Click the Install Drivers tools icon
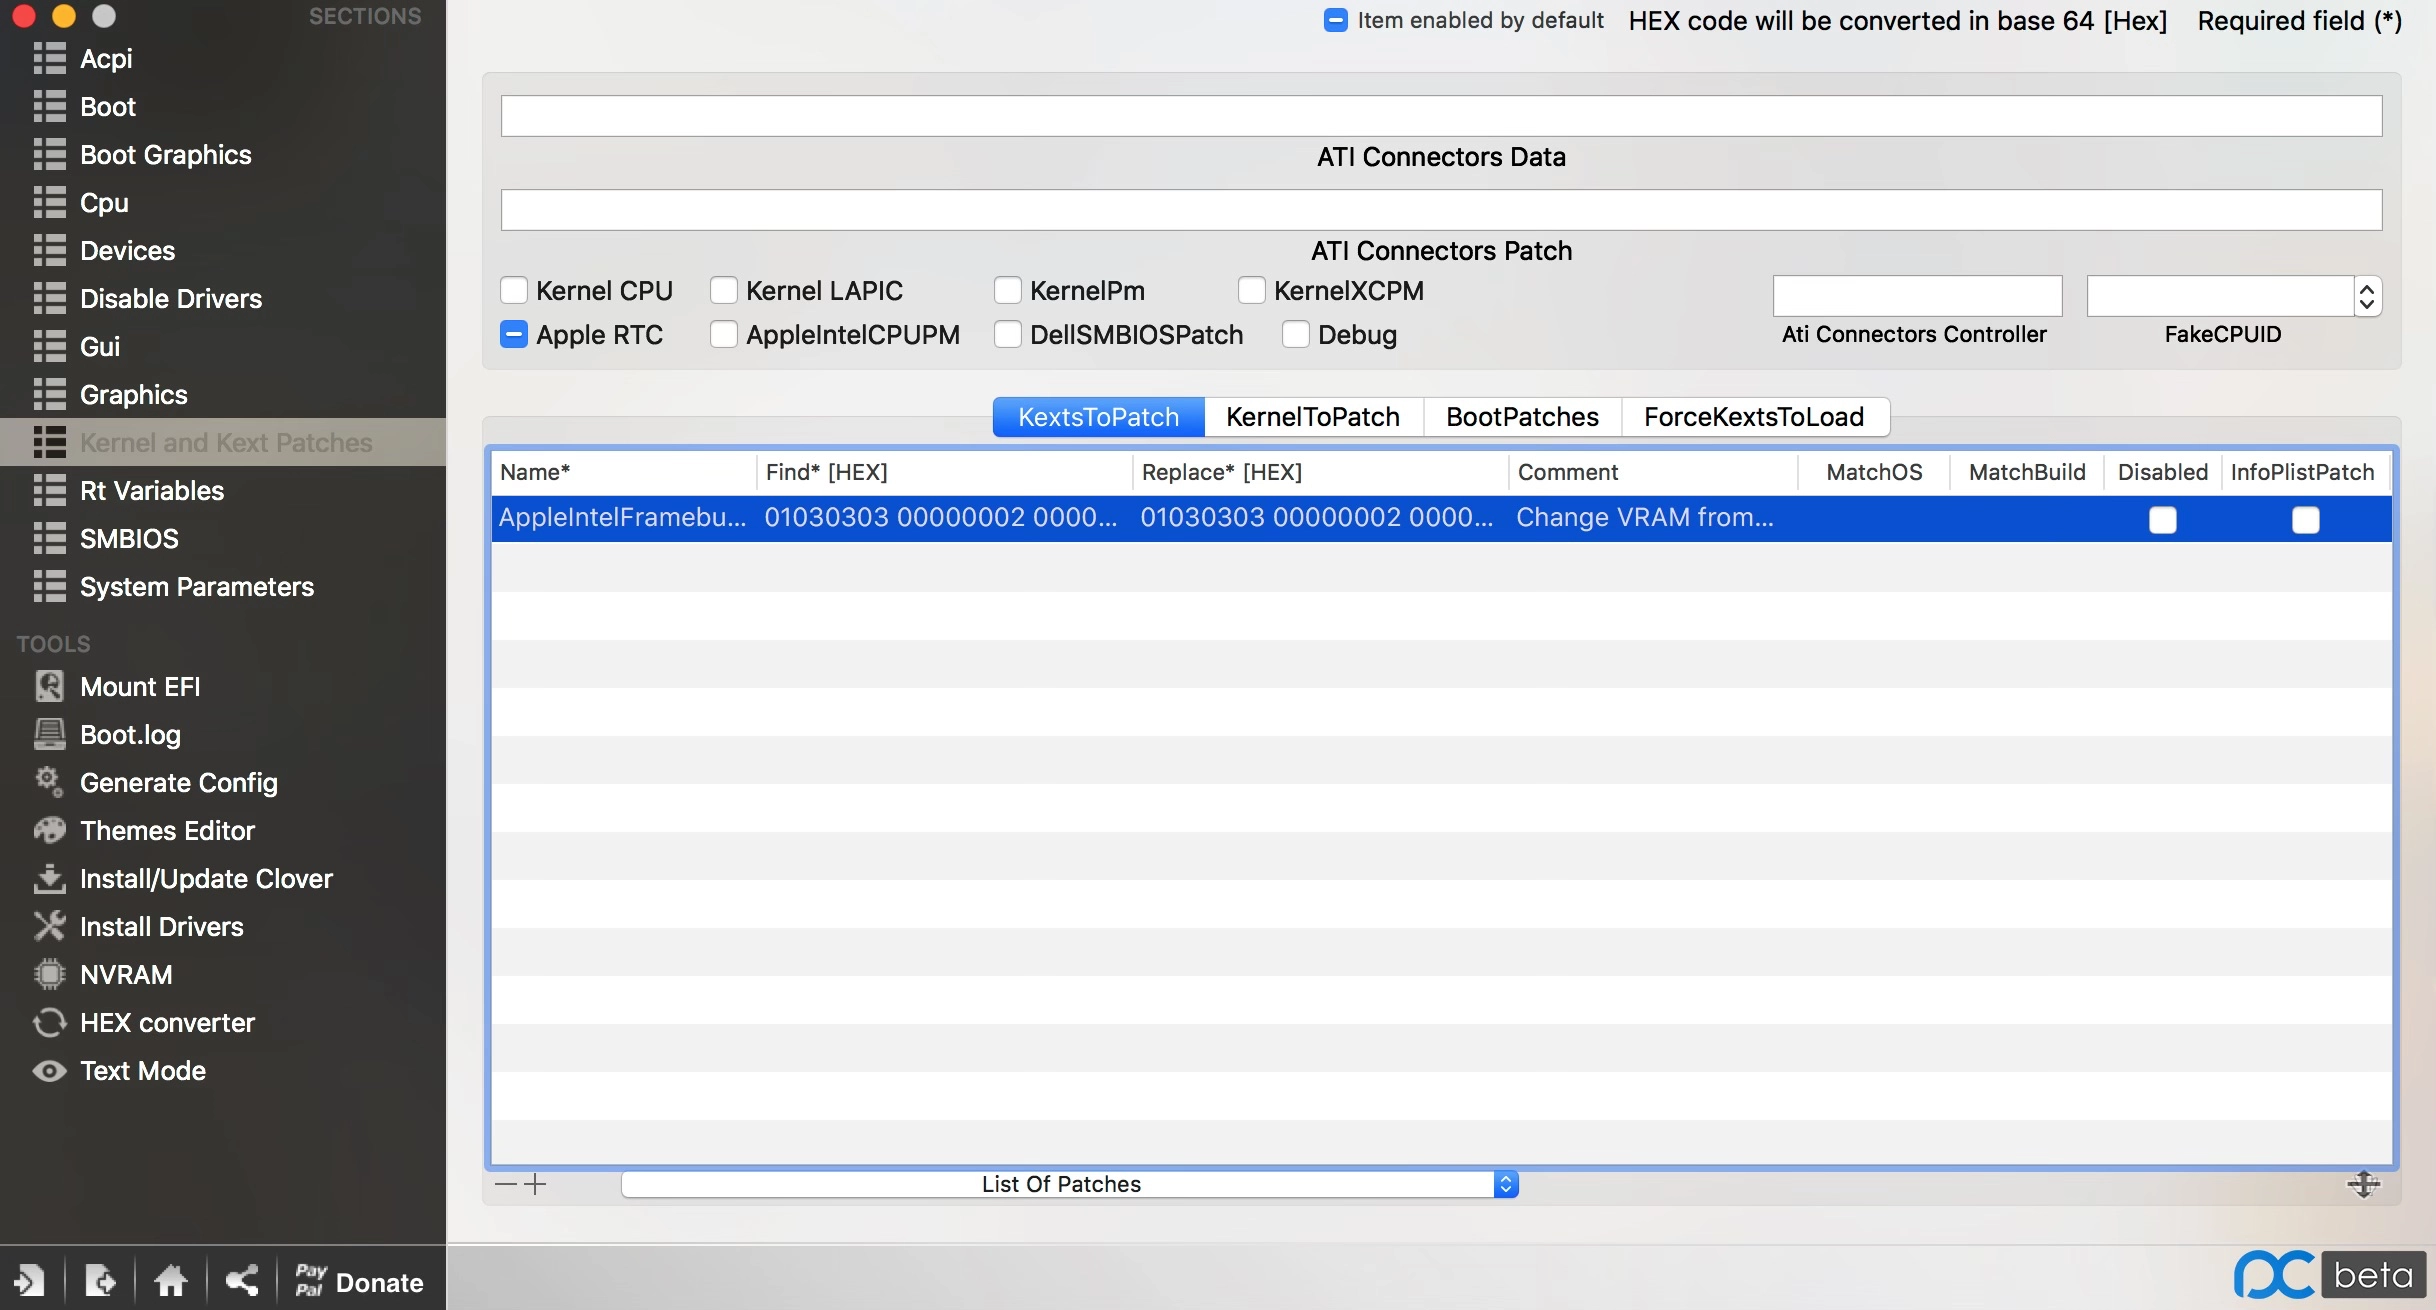This screenshot has width=2436, height=1310. (49, 926)
